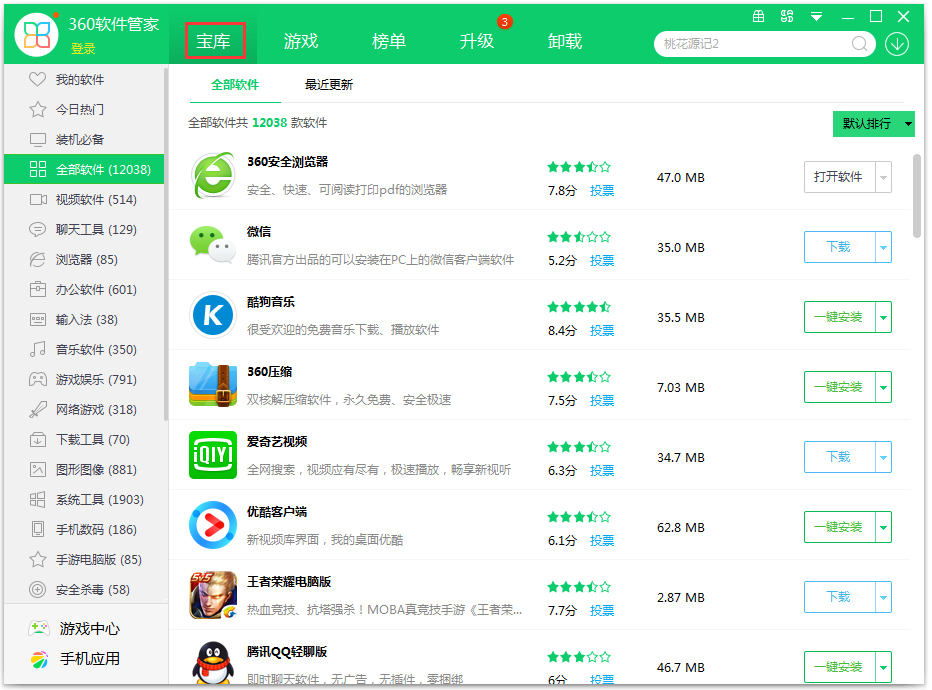
Task: Switch to the 升级 tab
Action: coord(477,41)
